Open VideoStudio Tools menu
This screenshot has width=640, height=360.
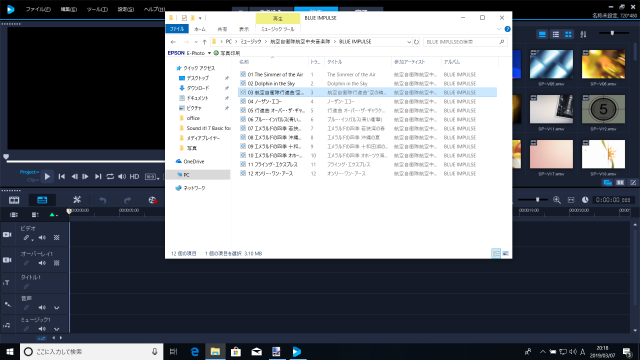point(97,9)
